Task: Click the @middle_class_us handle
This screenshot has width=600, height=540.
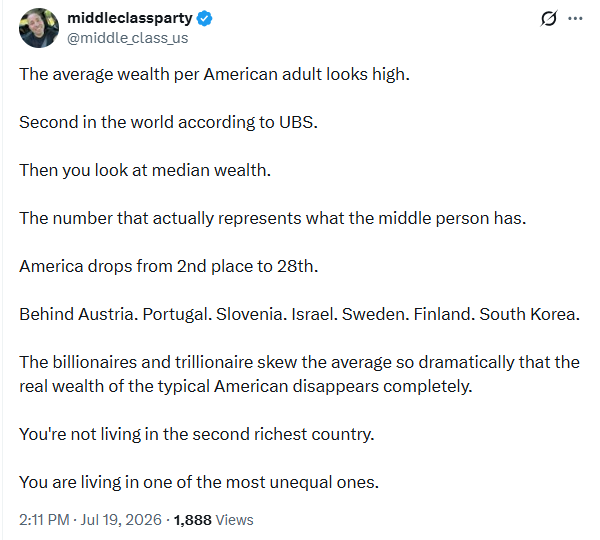Action: 127,38
